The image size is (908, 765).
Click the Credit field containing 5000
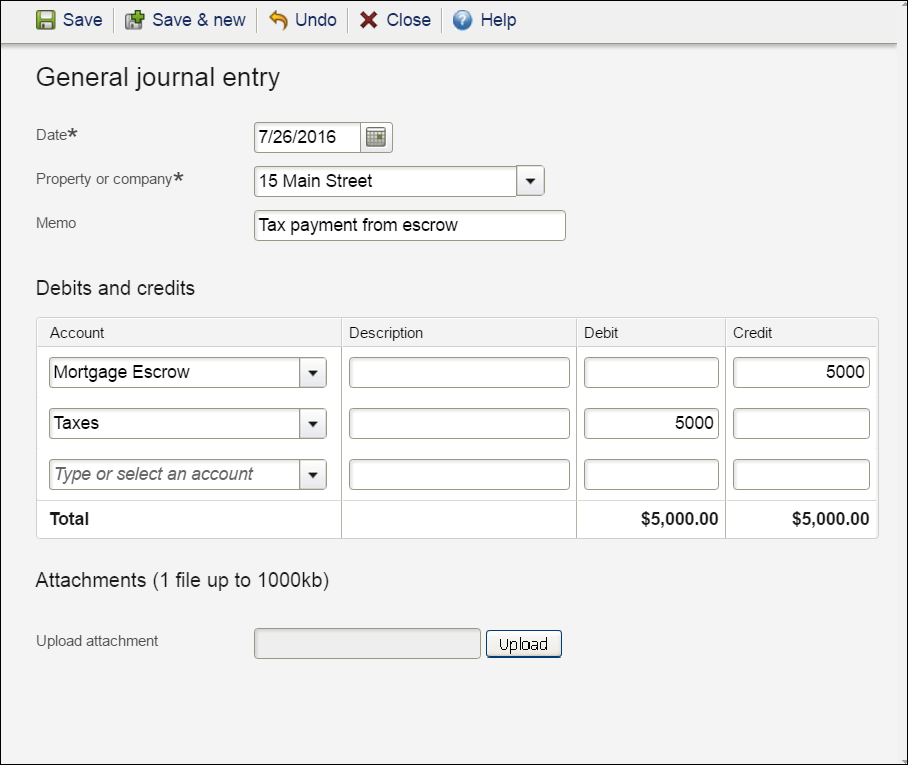800,372
